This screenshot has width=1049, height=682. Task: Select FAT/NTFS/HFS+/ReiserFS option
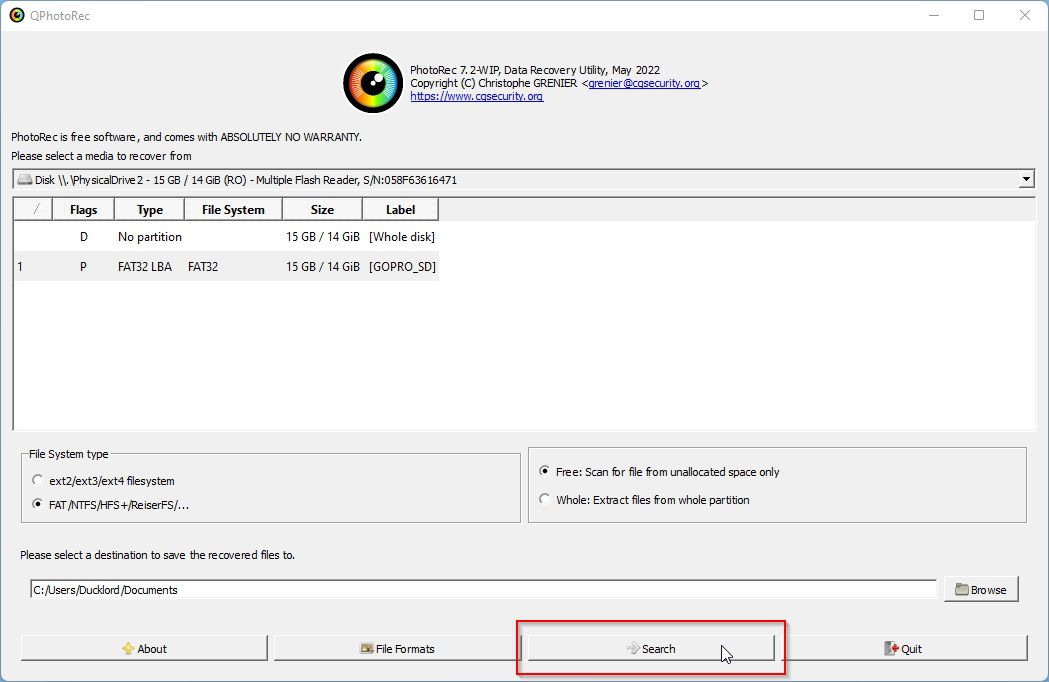(110, 505)
